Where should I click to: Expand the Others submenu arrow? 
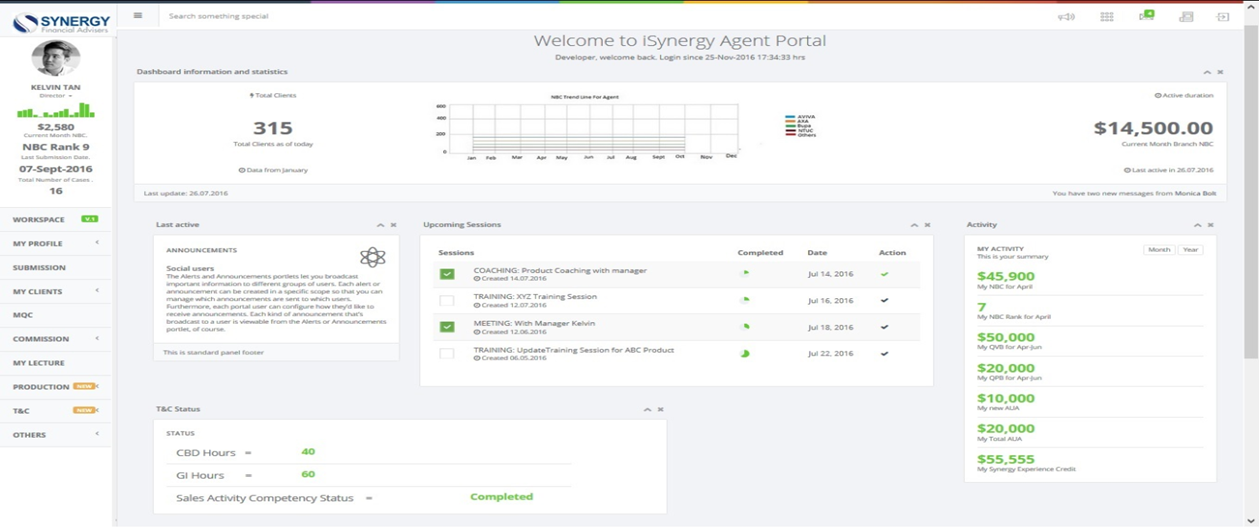pyautogui.click(x=97, y=435)
